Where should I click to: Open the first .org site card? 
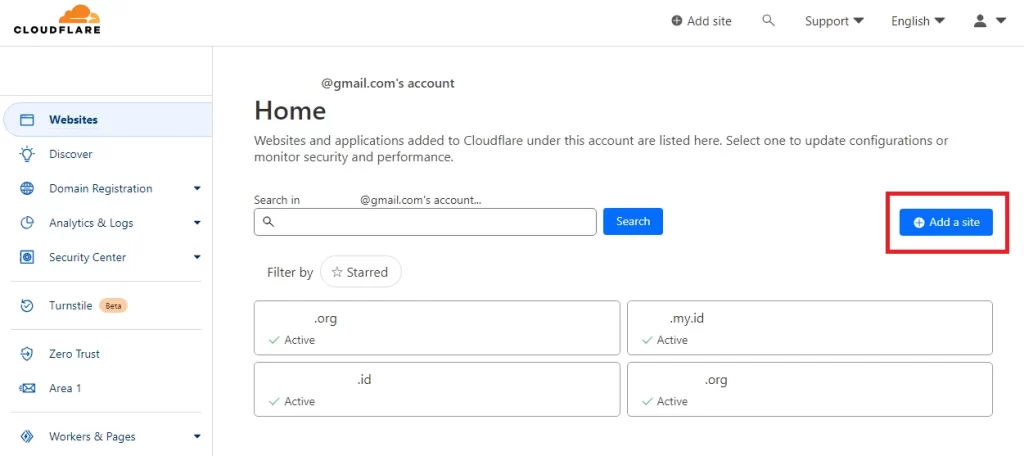[x=437, y=328]
